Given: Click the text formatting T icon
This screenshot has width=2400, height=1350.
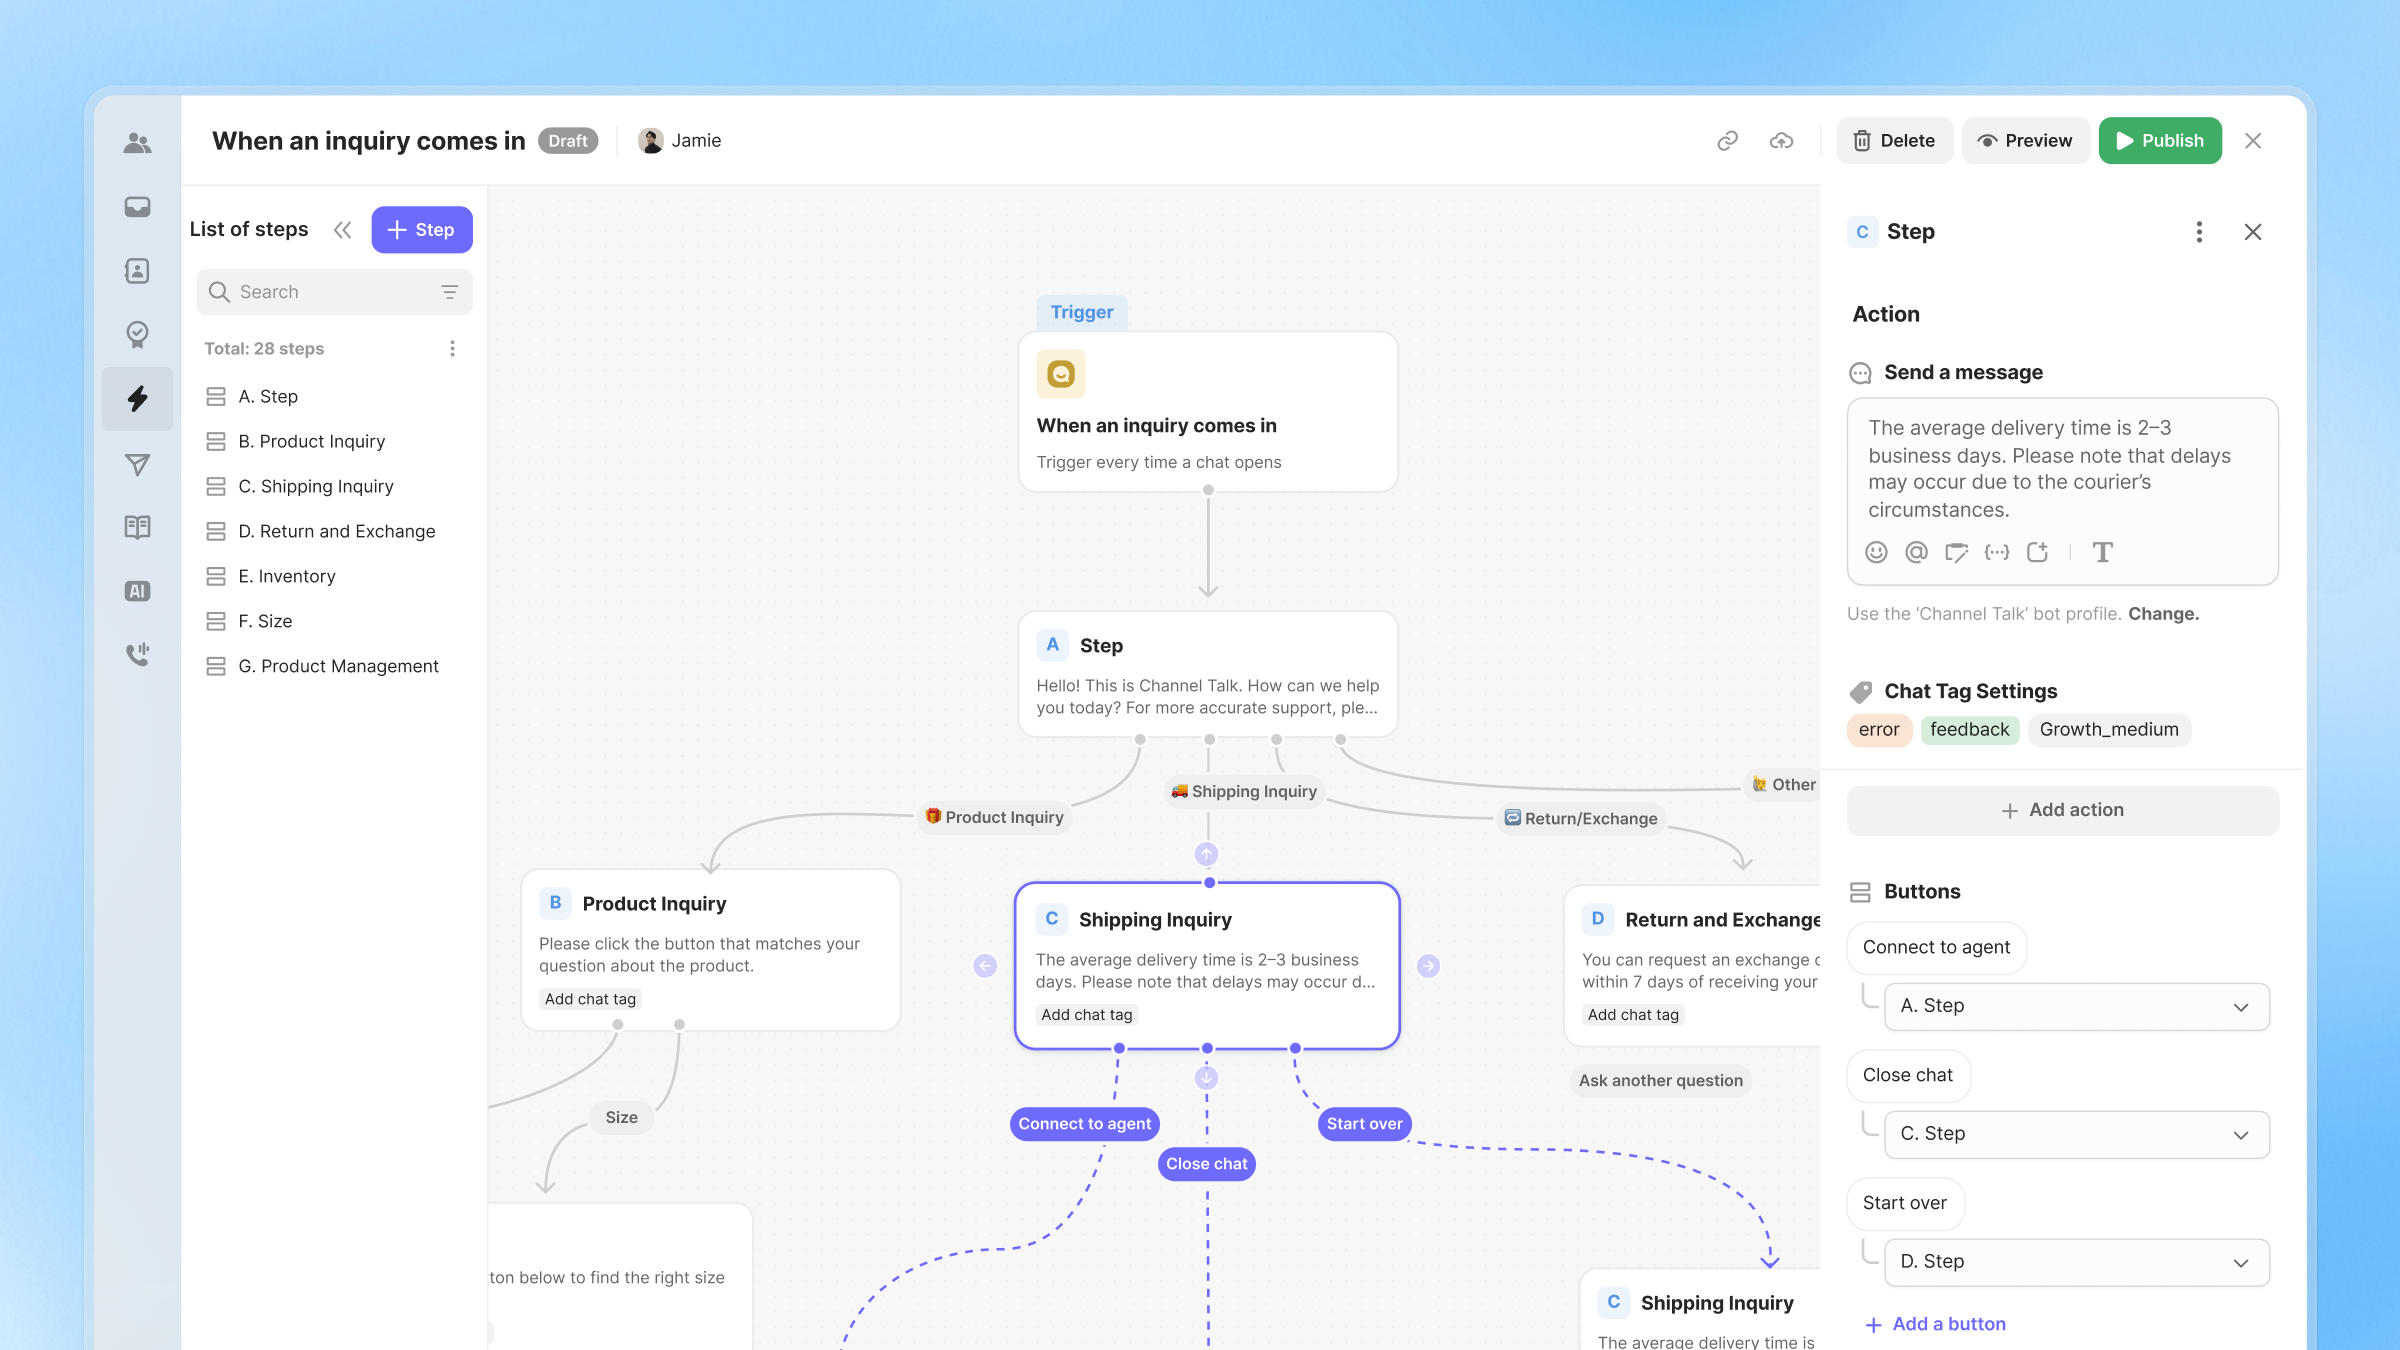Looking at the screenshot, I should point(2102,552).
